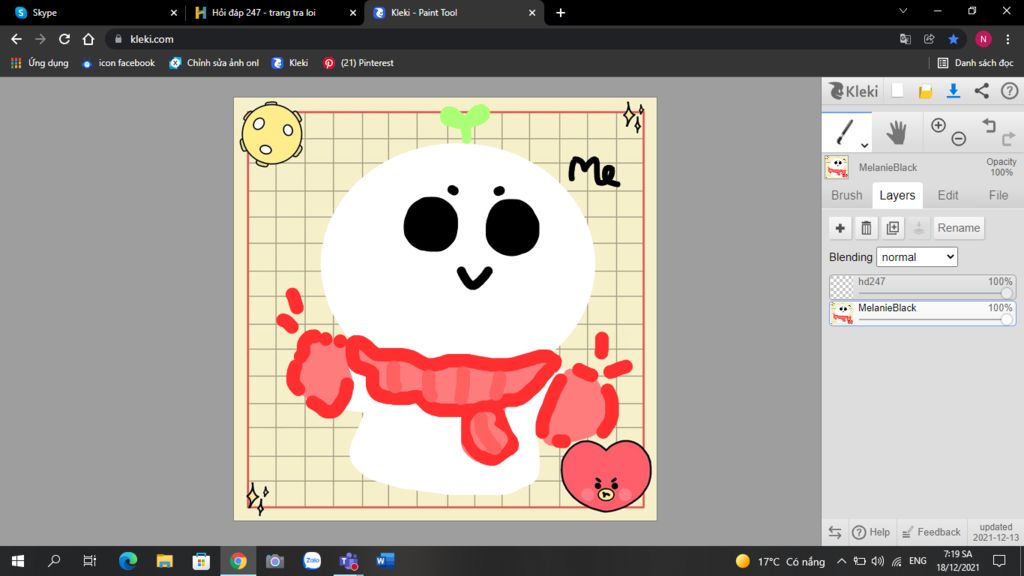
Task: Switch to the File tab
Action: (x=998, y=195)
